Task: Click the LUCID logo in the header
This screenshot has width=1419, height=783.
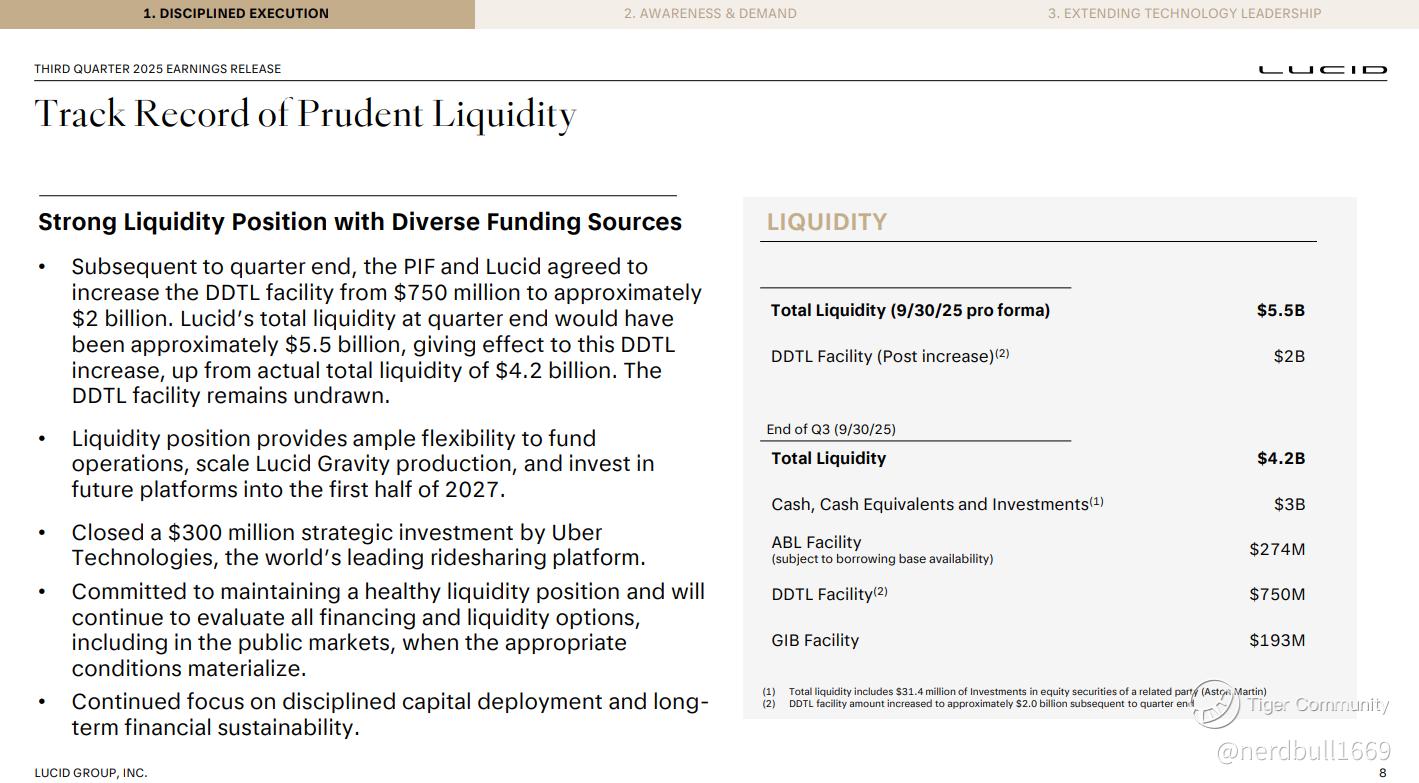Action: point(1322,70)
